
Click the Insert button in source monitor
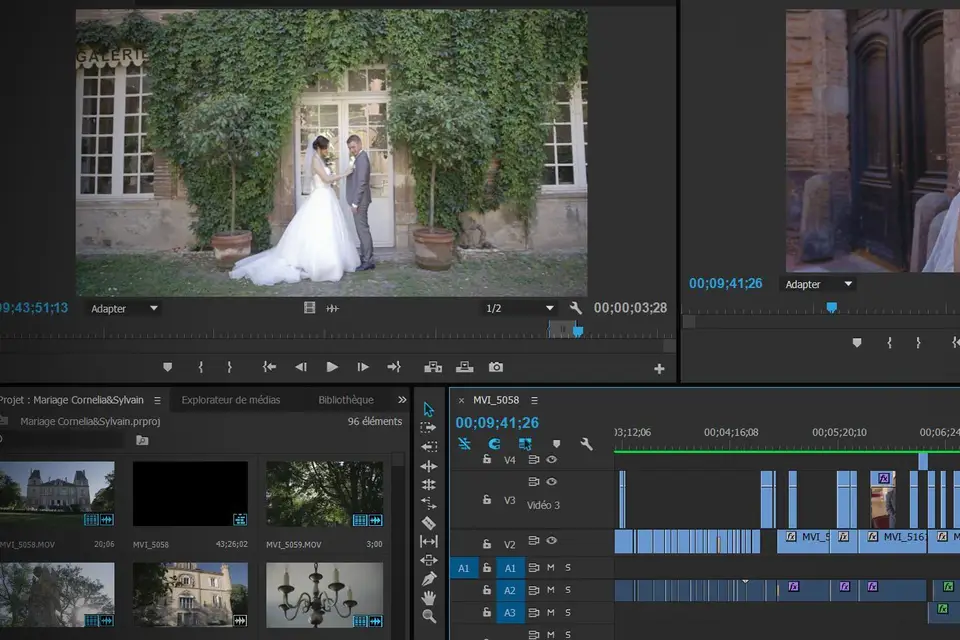click(433, 368)
